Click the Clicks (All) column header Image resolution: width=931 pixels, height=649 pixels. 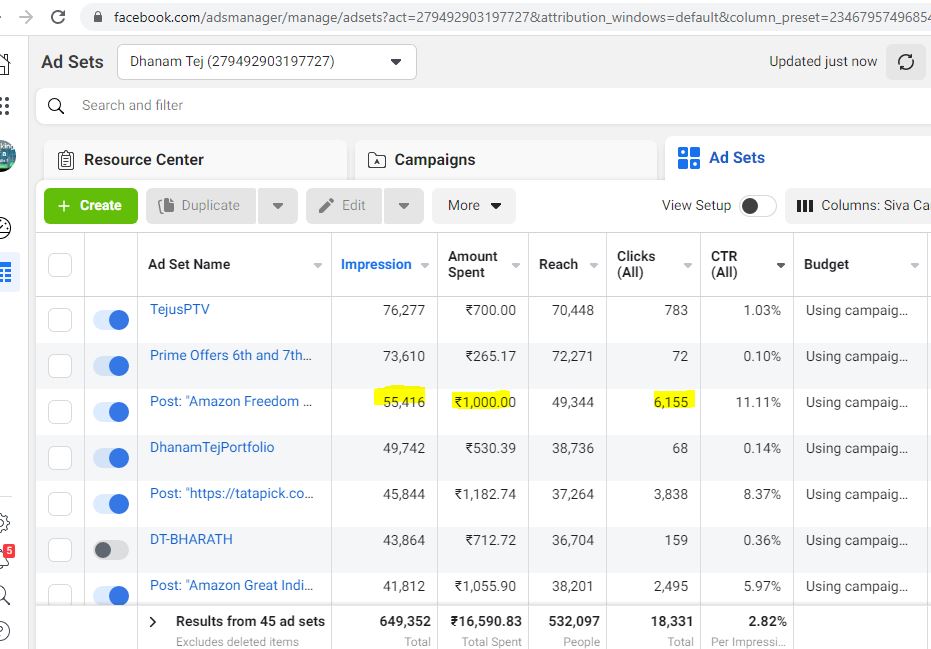pyautogui.click(x=636, y=265)
